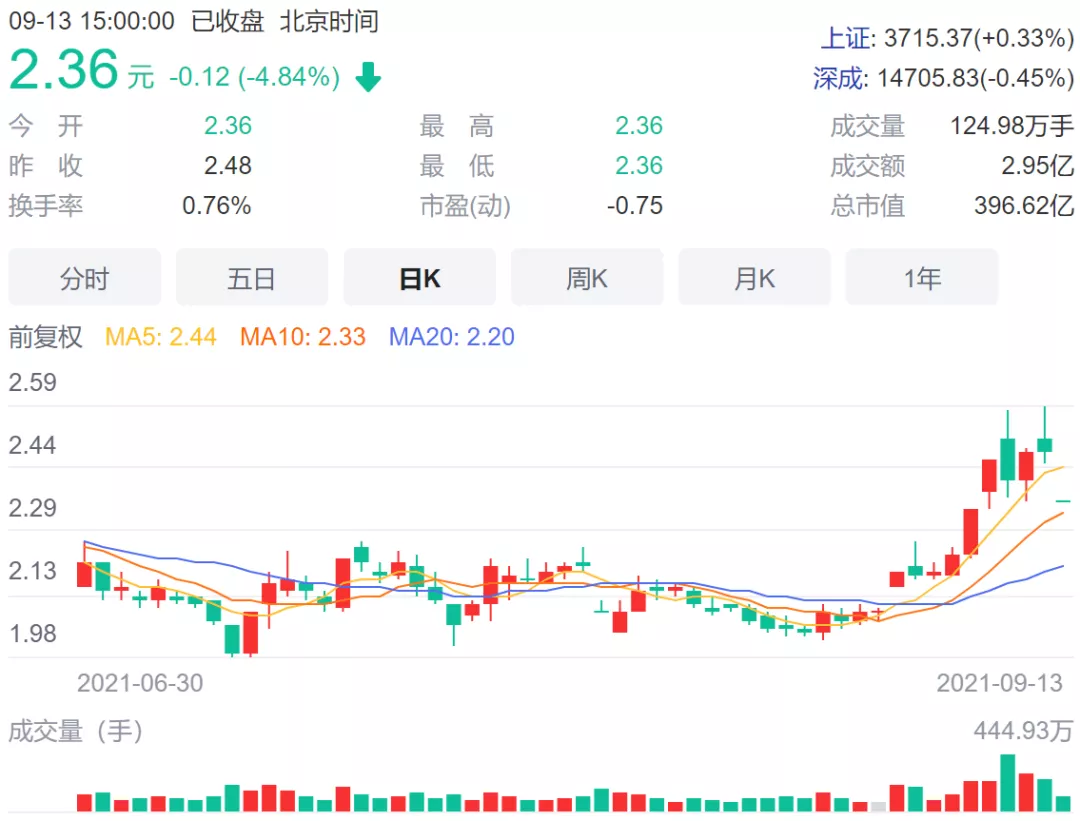Open the 上证 index link

click(843, 39)
